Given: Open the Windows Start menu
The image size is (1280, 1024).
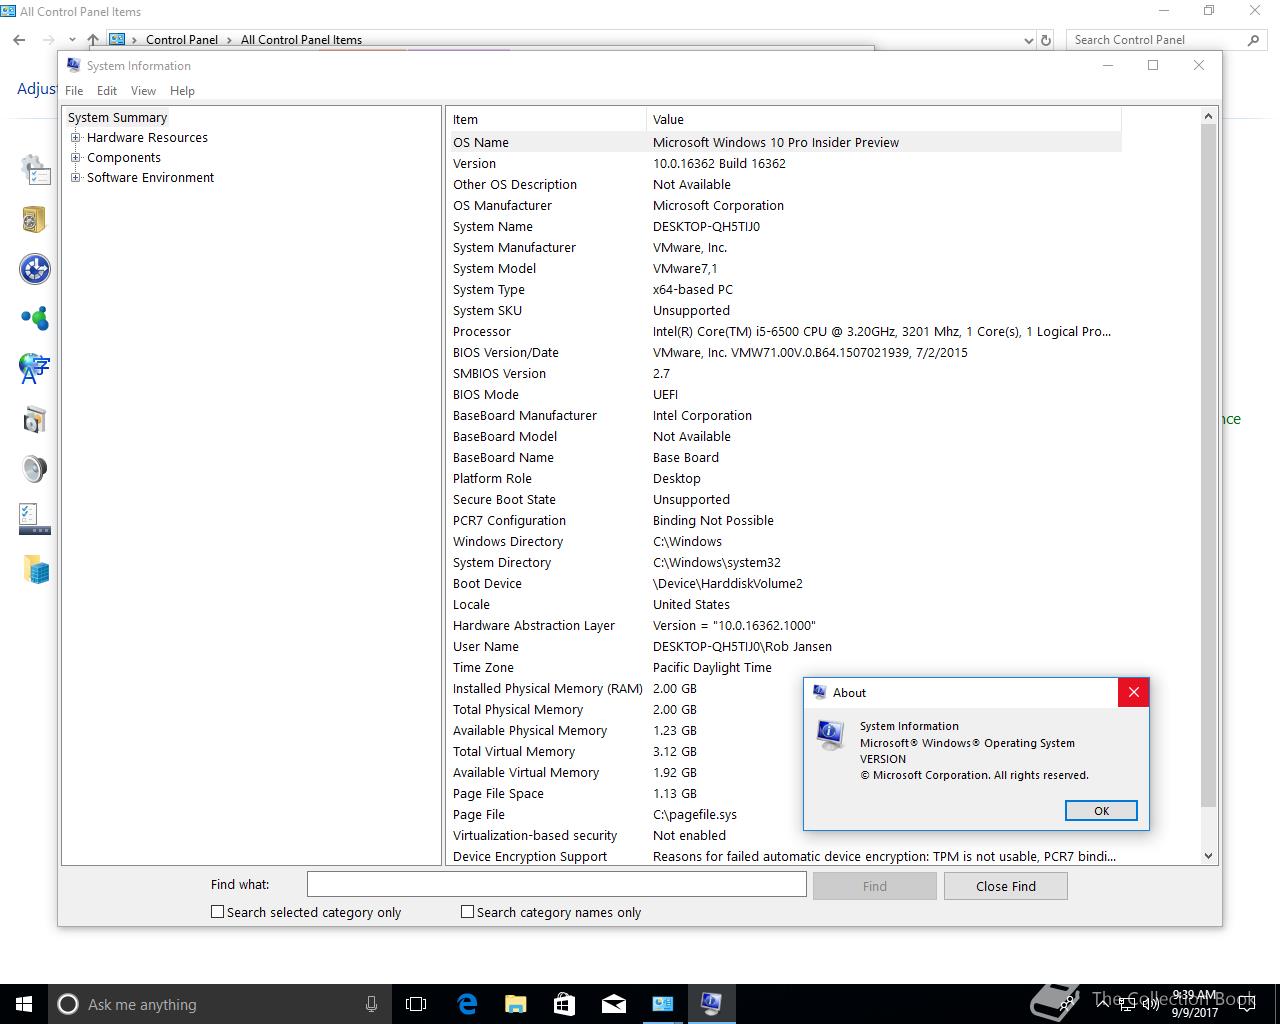Looking at the screenshot, I should click(24, 1004).
